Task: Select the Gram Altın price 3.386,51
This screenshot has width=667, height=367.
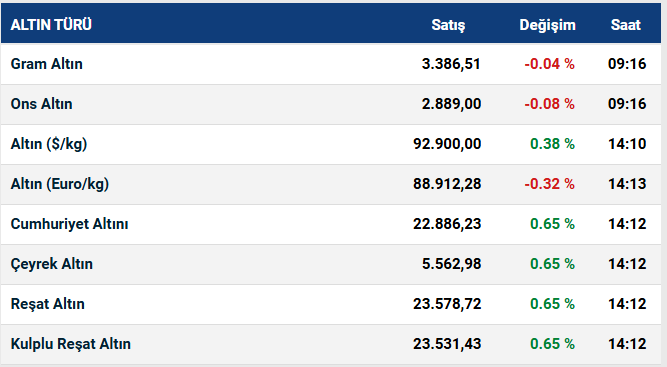Action: point(451,64)
